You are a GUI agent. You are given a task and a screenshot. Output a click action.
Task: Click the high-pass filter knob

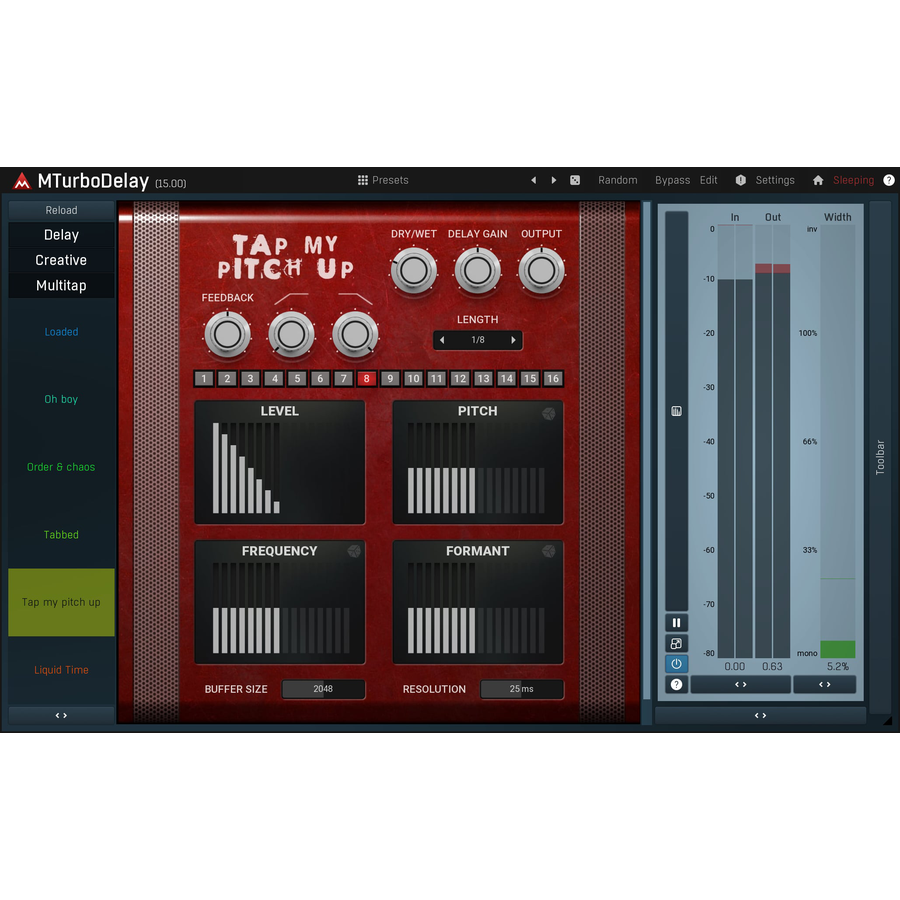[291, 335]
